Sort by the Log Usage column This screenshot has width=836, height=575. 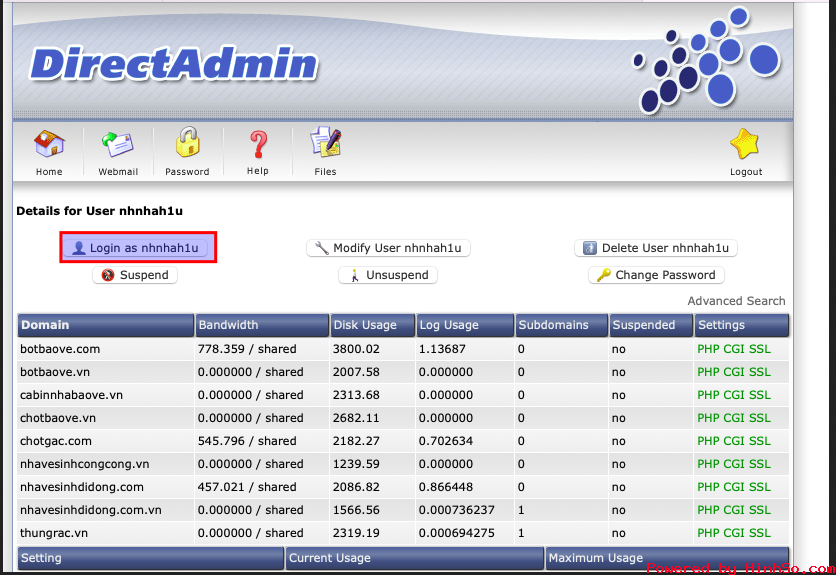pyautogui.click(x=465, y=325)
